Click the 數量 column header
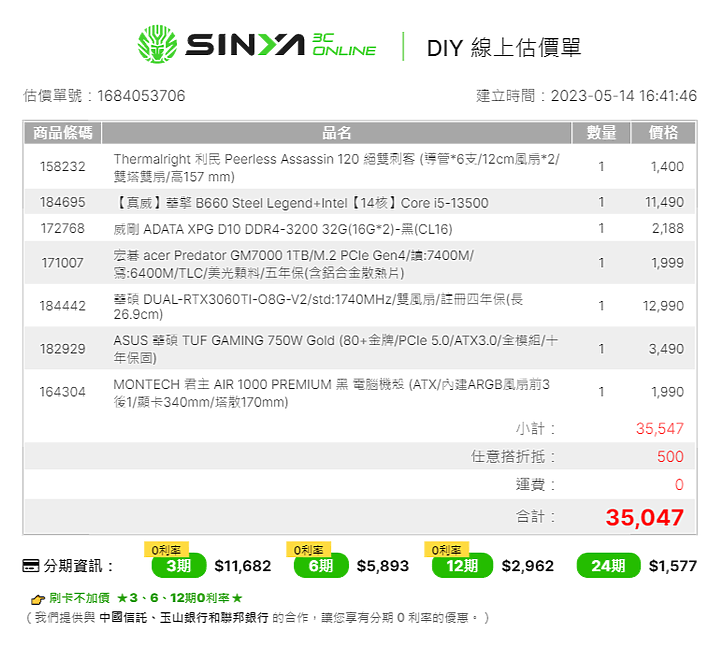The height and width of the screenshot is (647, 720). coord(601,133)
